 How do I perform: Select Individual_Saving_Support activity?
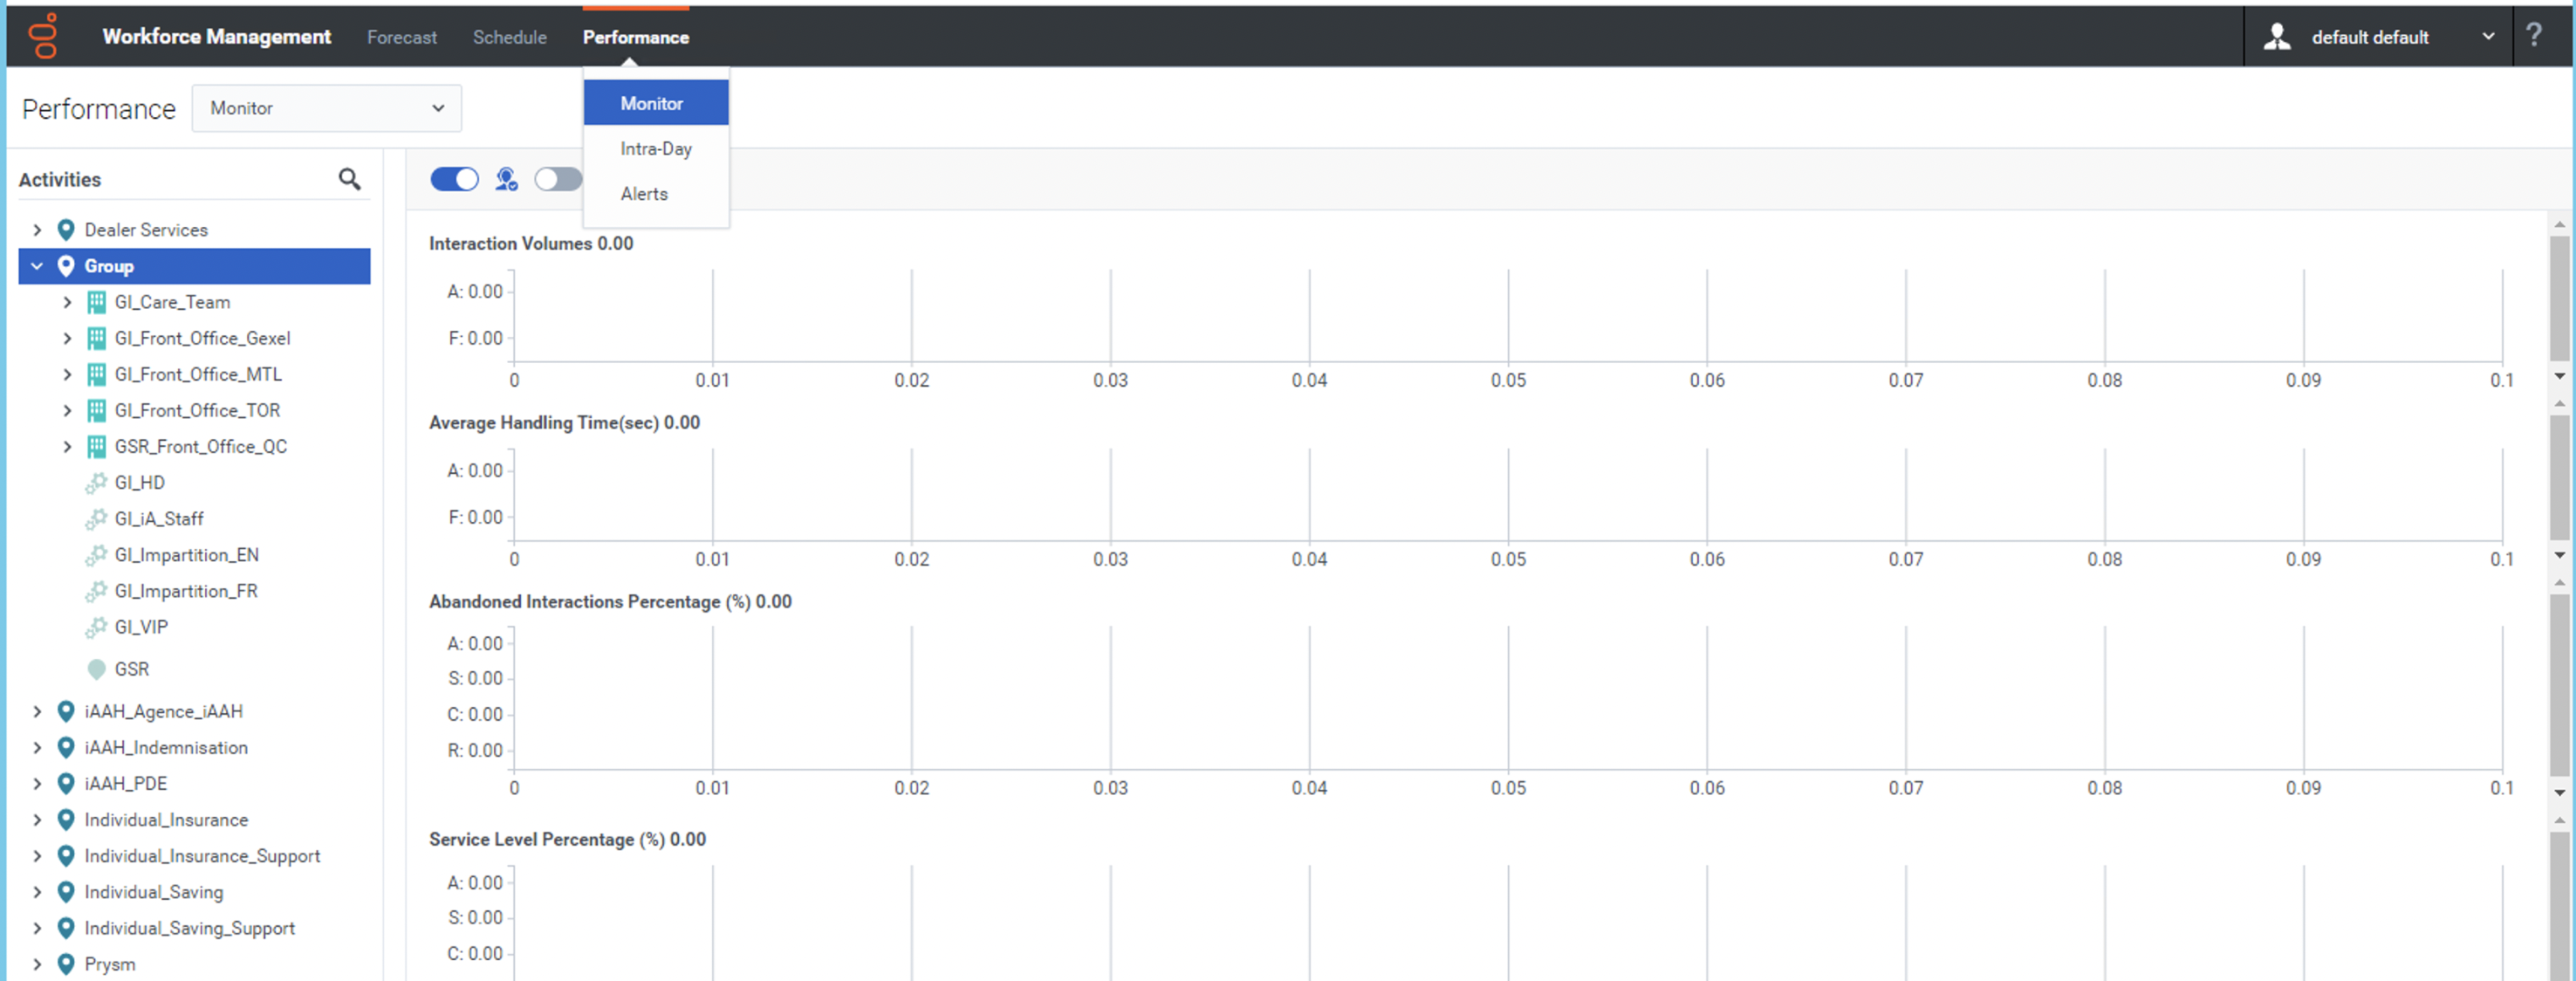click(189, 927)
